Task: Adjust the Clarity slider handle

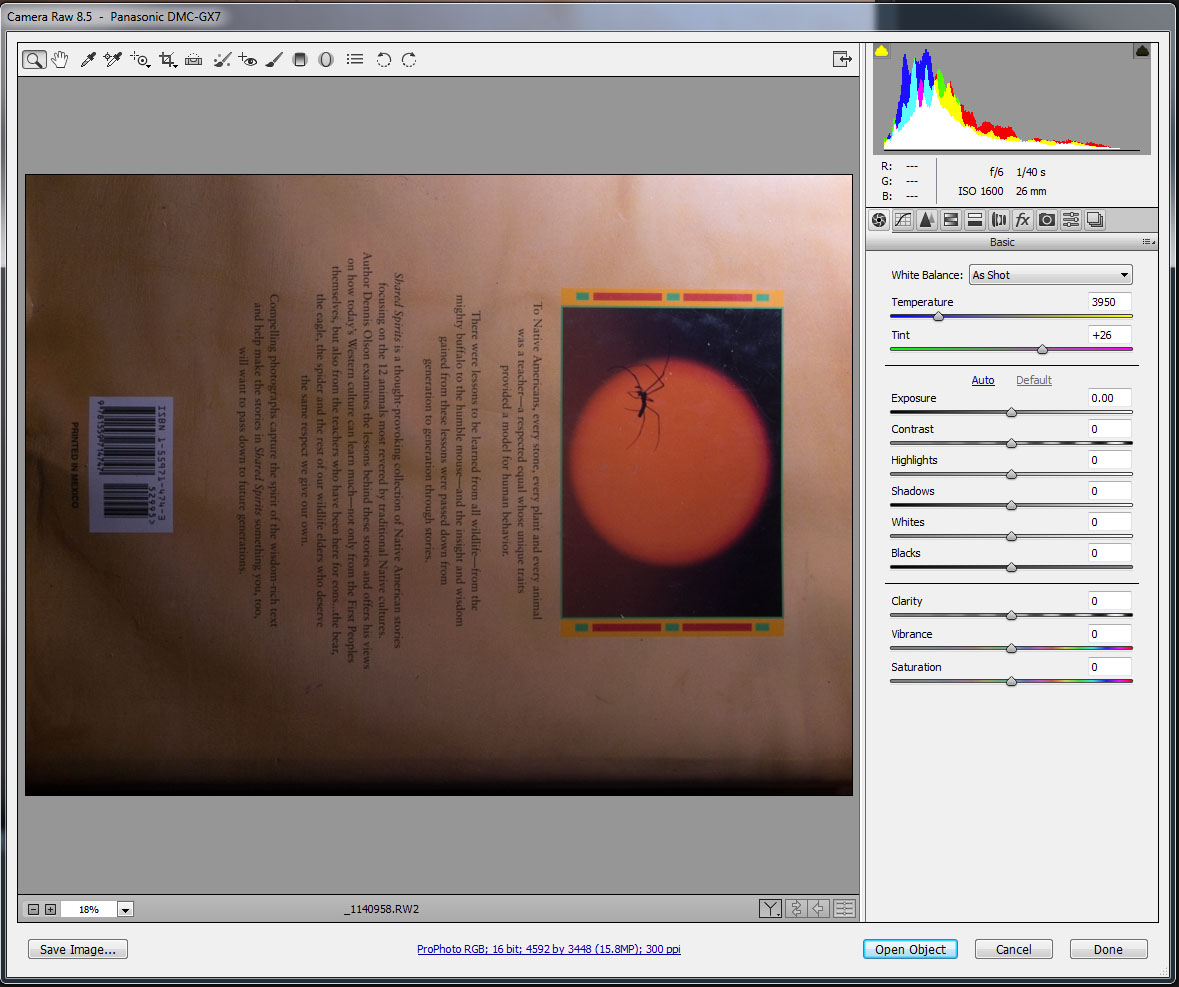Action: click(1011, 616)
